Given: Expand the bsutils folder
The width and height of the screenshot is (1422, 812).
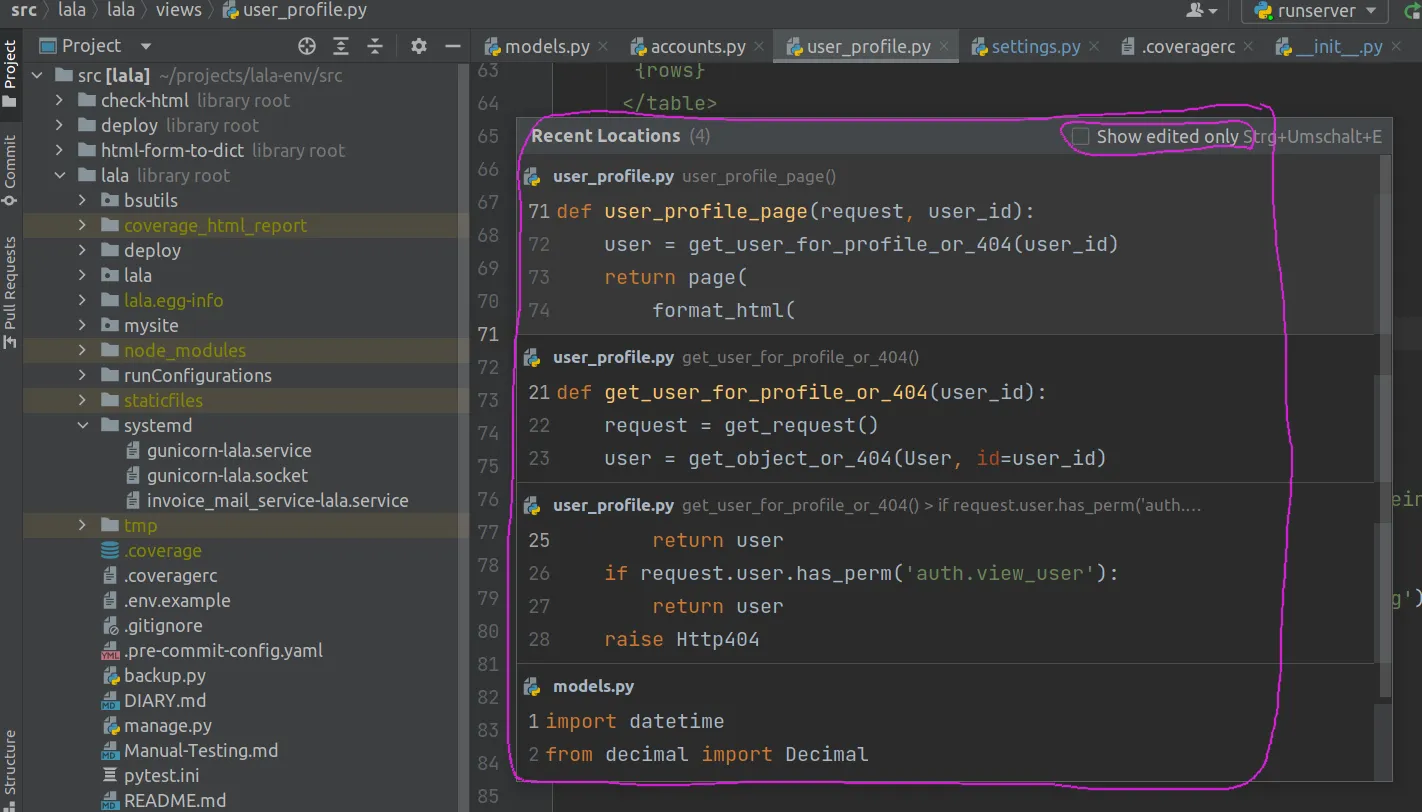Looking at the screenshot, I should pyautogui.click(x=83, y=201).
